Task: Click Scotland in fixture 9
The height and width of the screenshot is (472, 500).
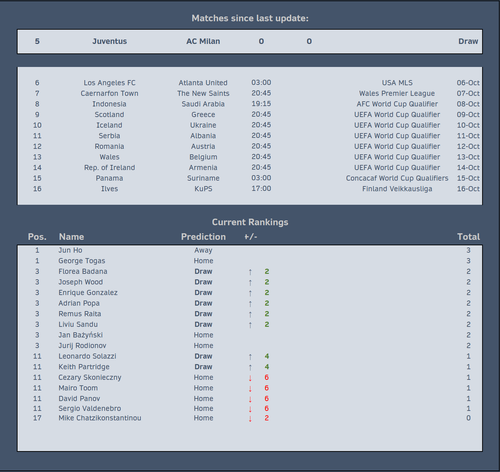Action: click(x=109, y=115)
